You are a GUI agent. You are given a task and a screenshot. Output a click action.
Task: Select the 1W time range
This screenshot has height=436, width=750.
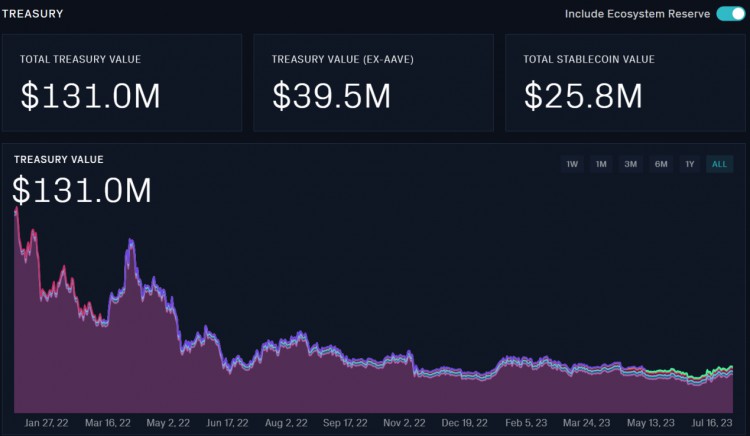tap(572, 164)
